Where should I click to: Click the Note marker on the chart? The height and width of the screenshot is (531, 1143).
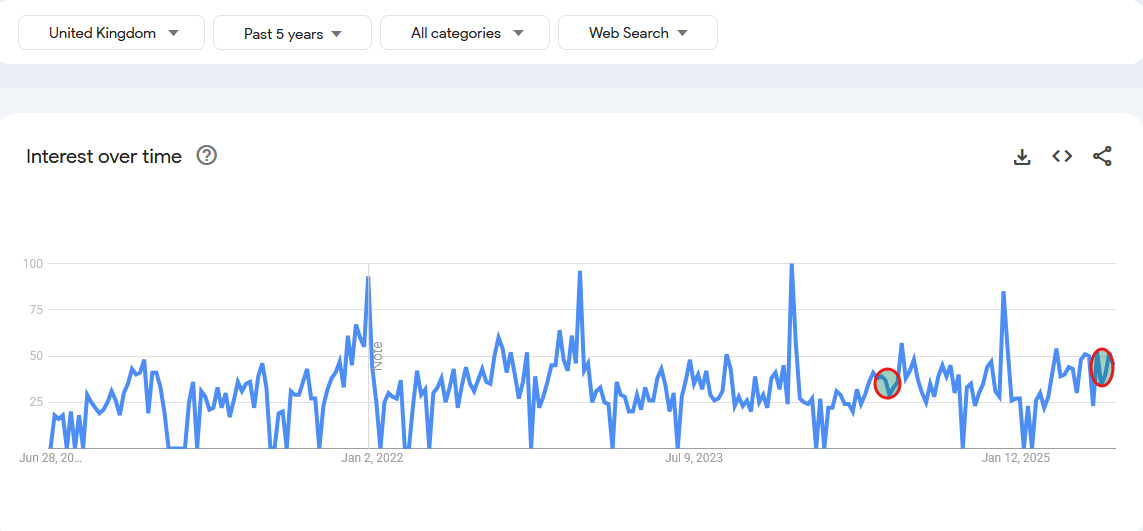coord(378,356)
